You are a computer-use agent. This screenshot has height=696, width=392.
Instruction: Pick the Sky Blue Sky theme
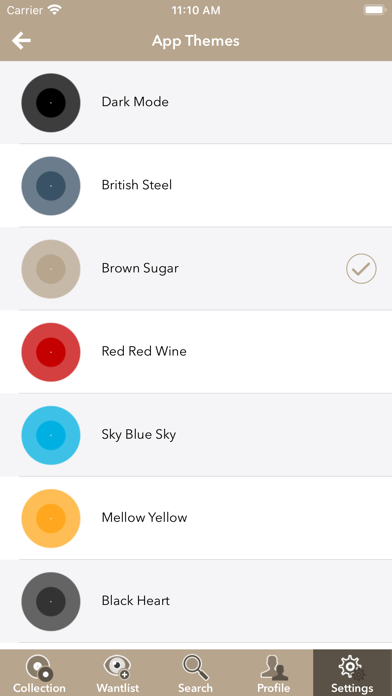tap(196, 435)
